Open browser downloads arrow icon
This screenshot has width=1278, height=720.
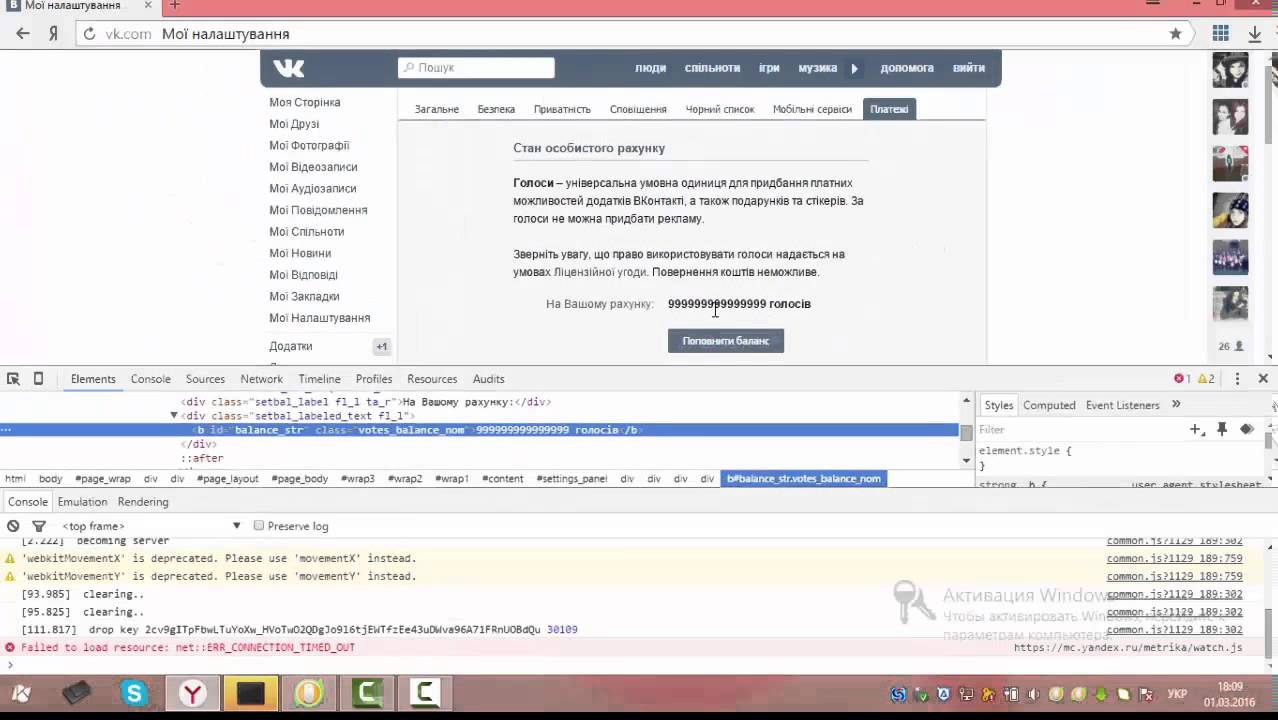1254,33
